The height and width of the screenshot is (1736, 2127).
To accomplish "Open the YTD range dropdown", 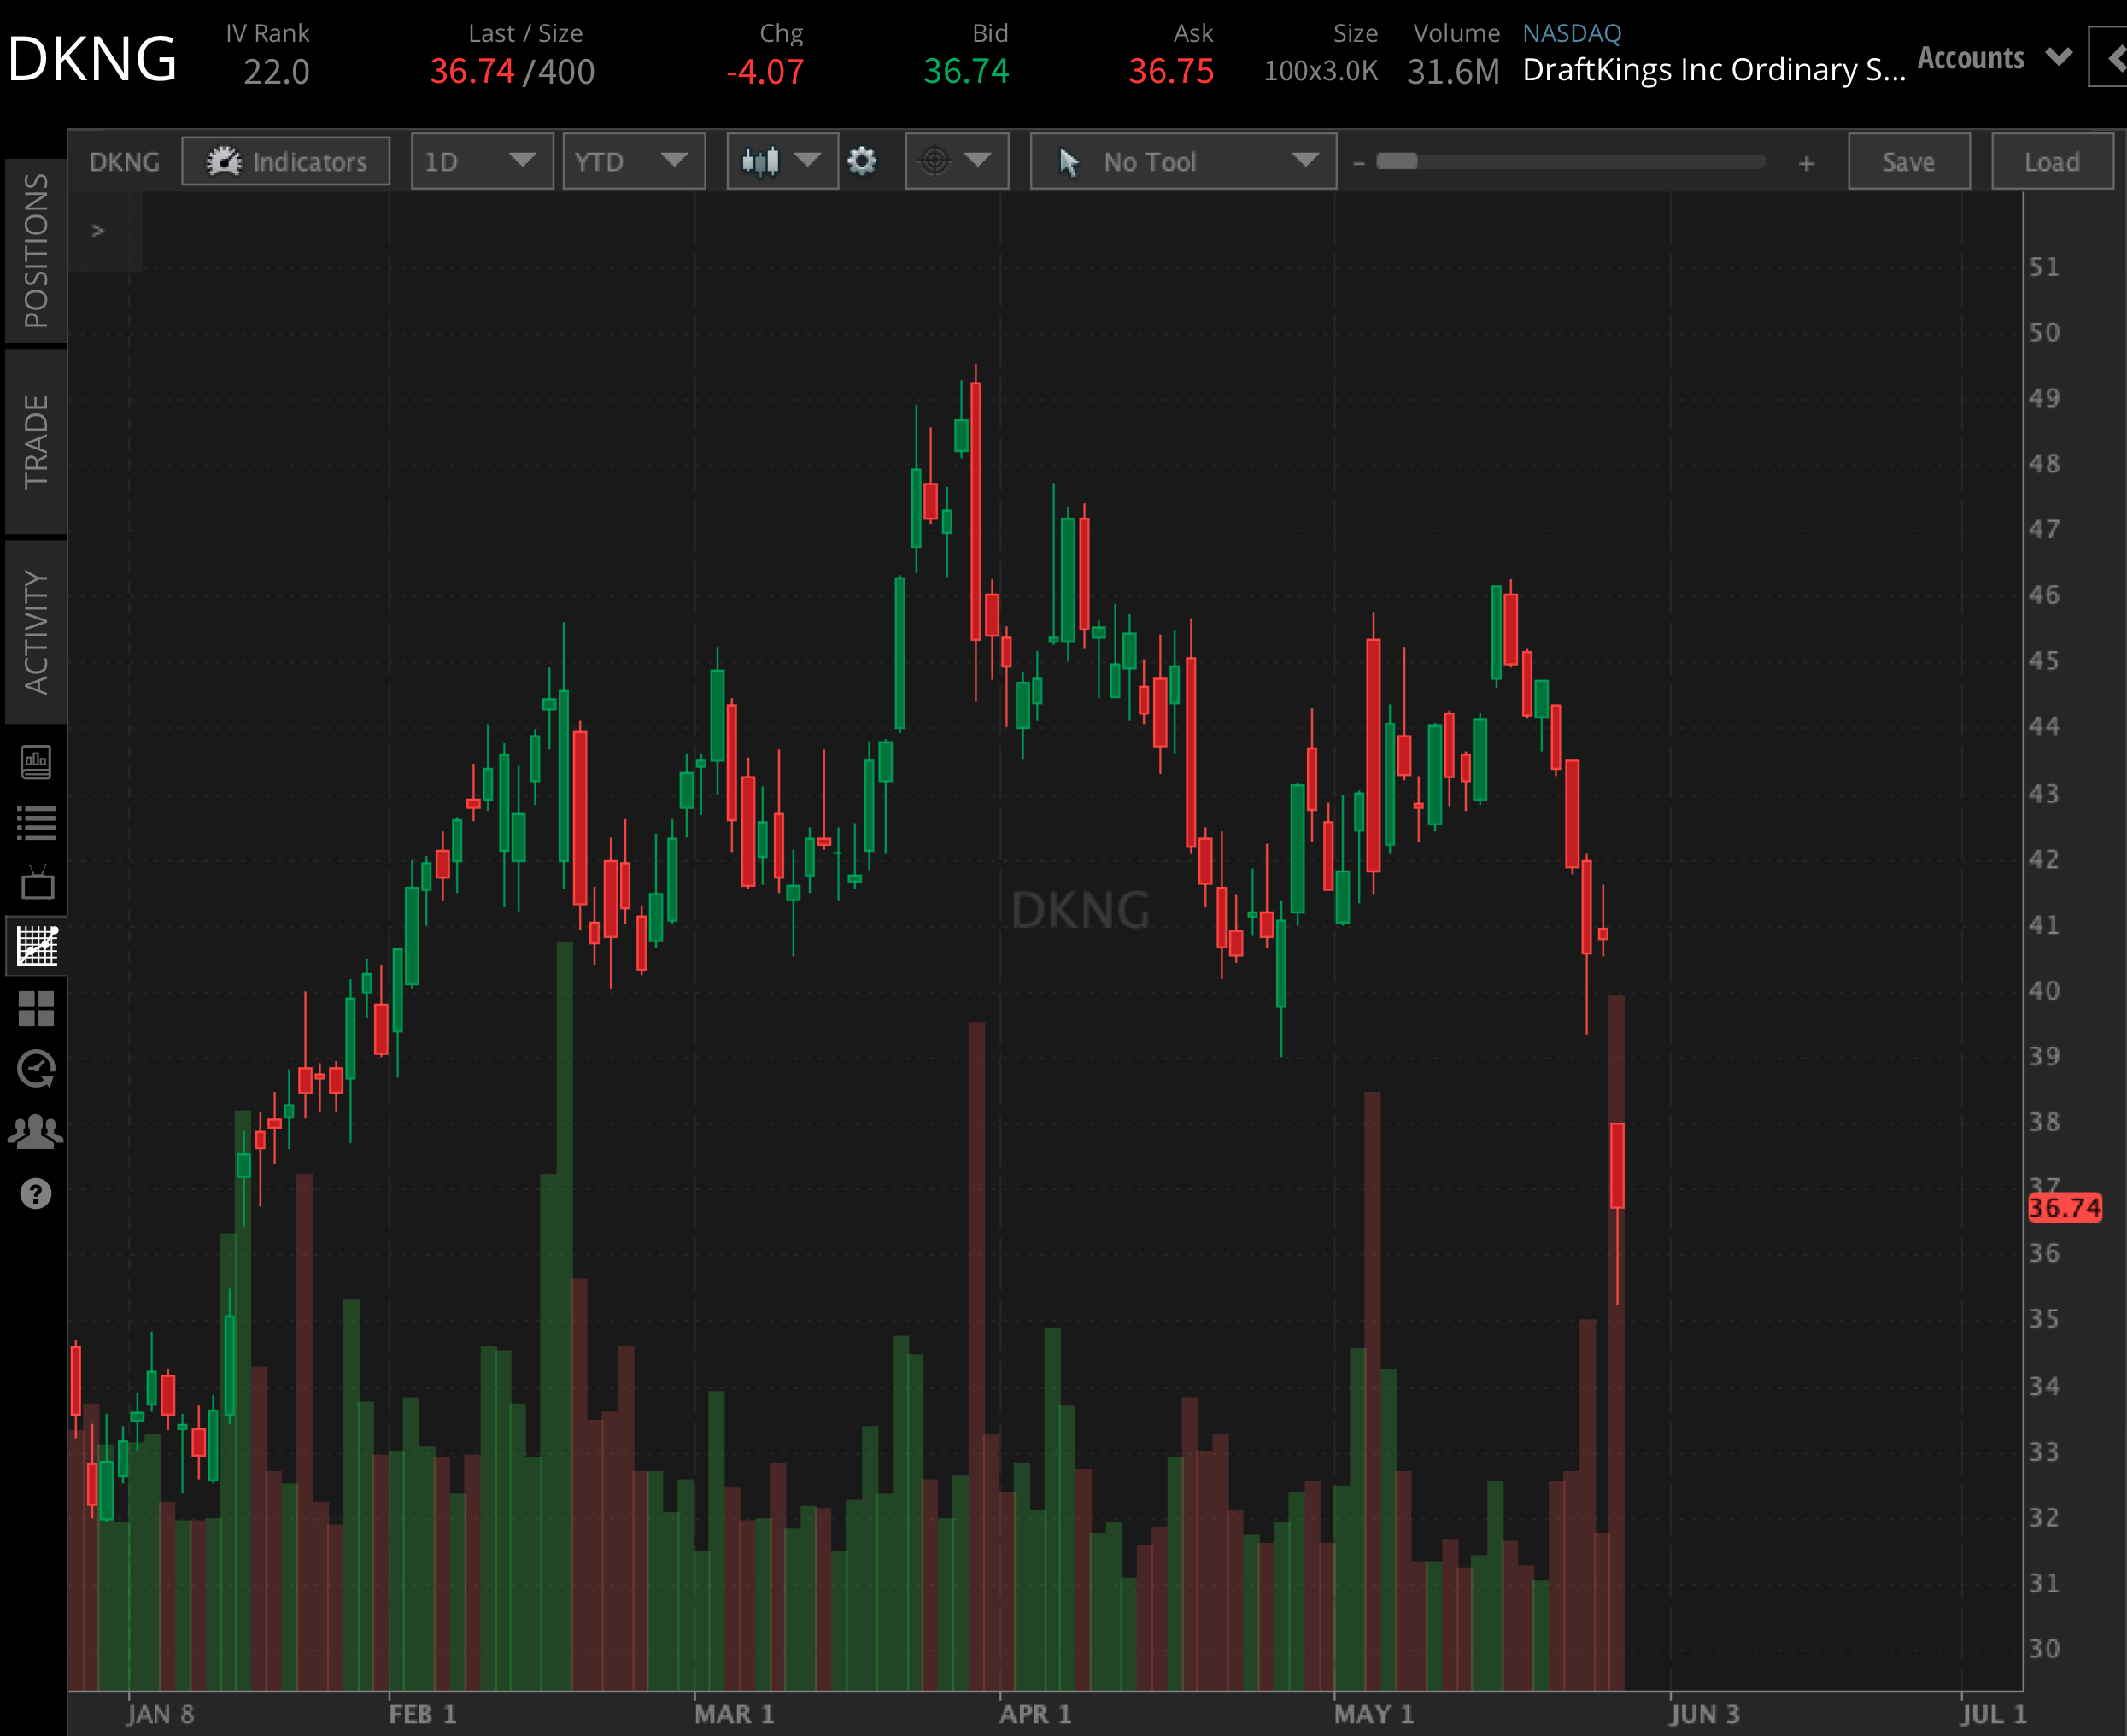I will 633,161.
